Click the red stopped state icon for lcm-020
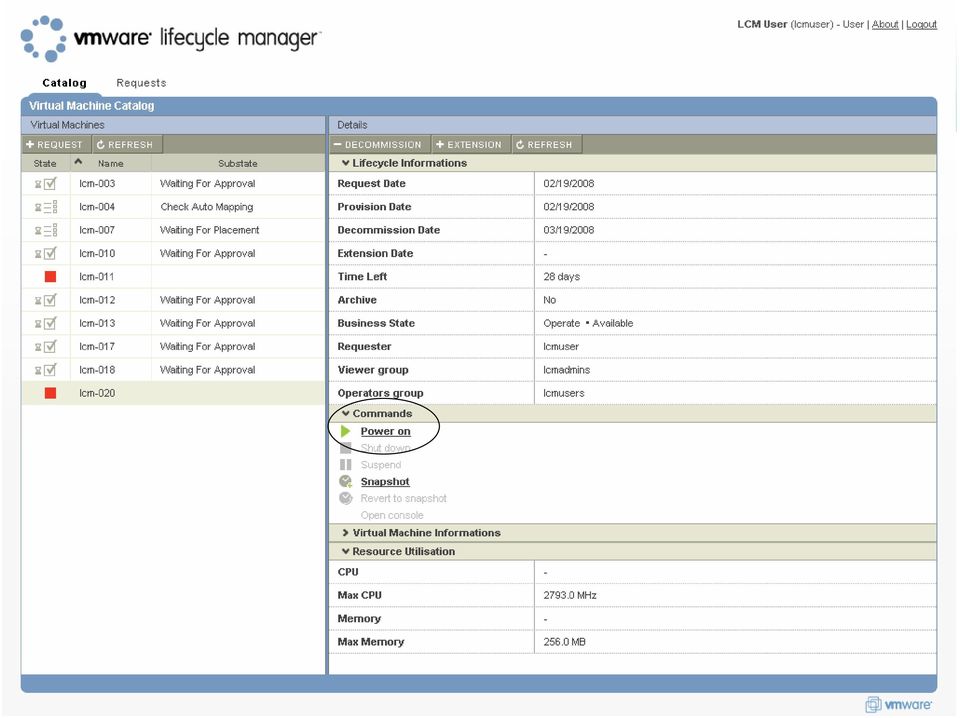The width and height of the screenshot is (960, 718). [50, 393]
